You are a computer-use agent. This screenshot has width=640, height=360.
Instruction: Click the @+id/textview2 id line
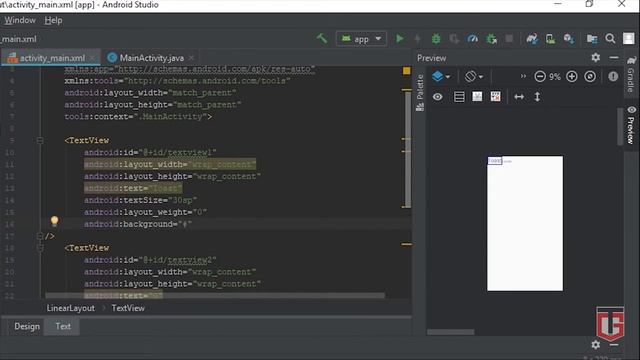(150, 260)
